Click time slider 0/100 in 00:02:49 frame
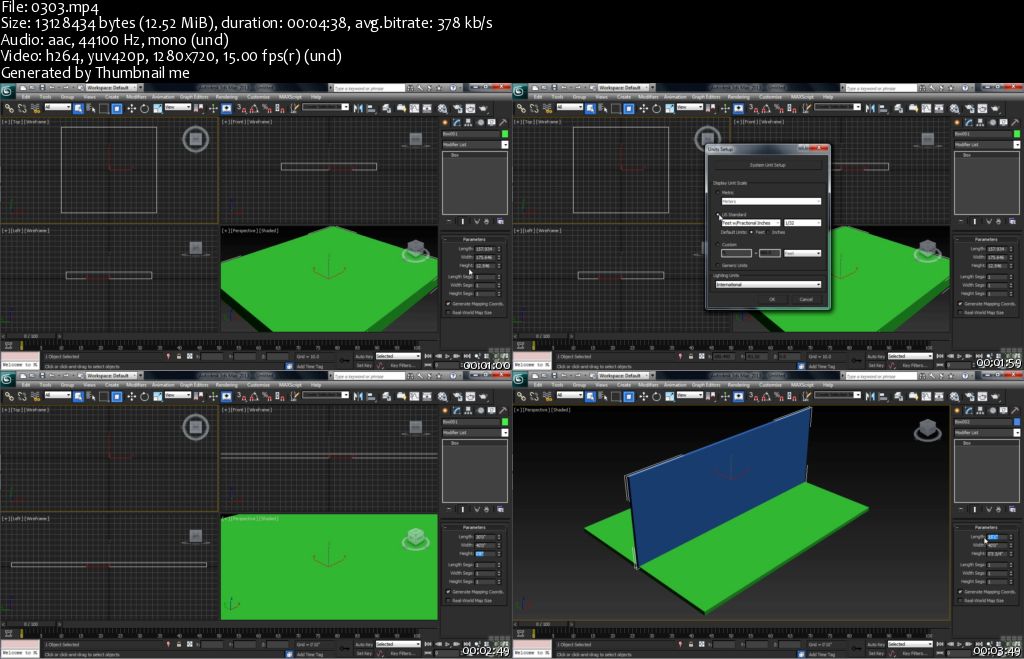Viewport: 1024px width, 659px height. click(x=31, y=624)
